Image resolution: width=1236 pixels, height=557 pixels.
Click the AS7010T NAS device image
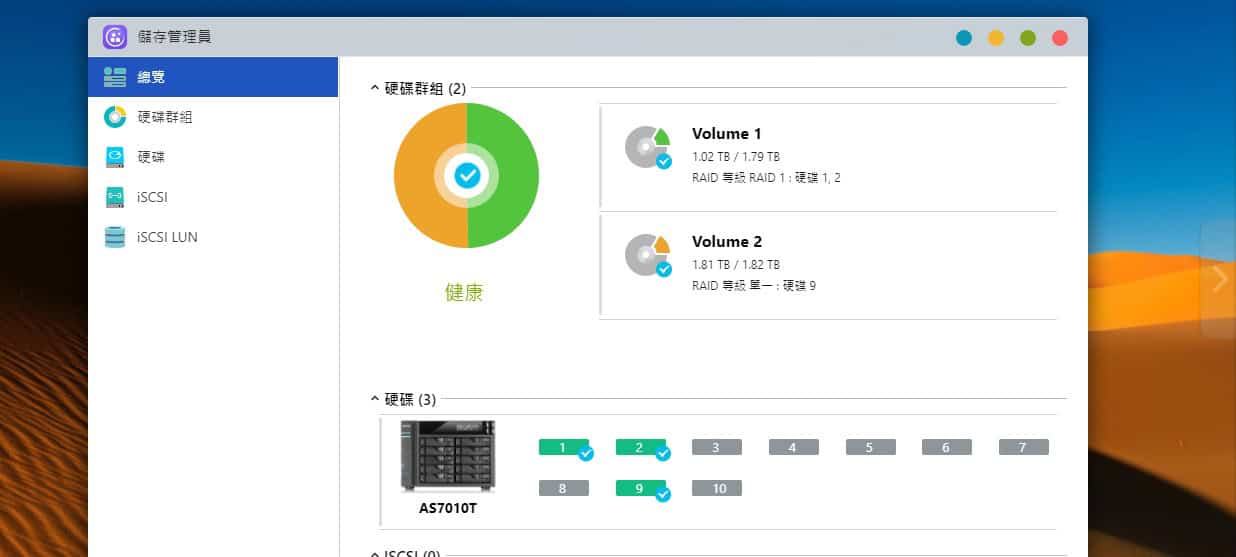pos(447,456)
